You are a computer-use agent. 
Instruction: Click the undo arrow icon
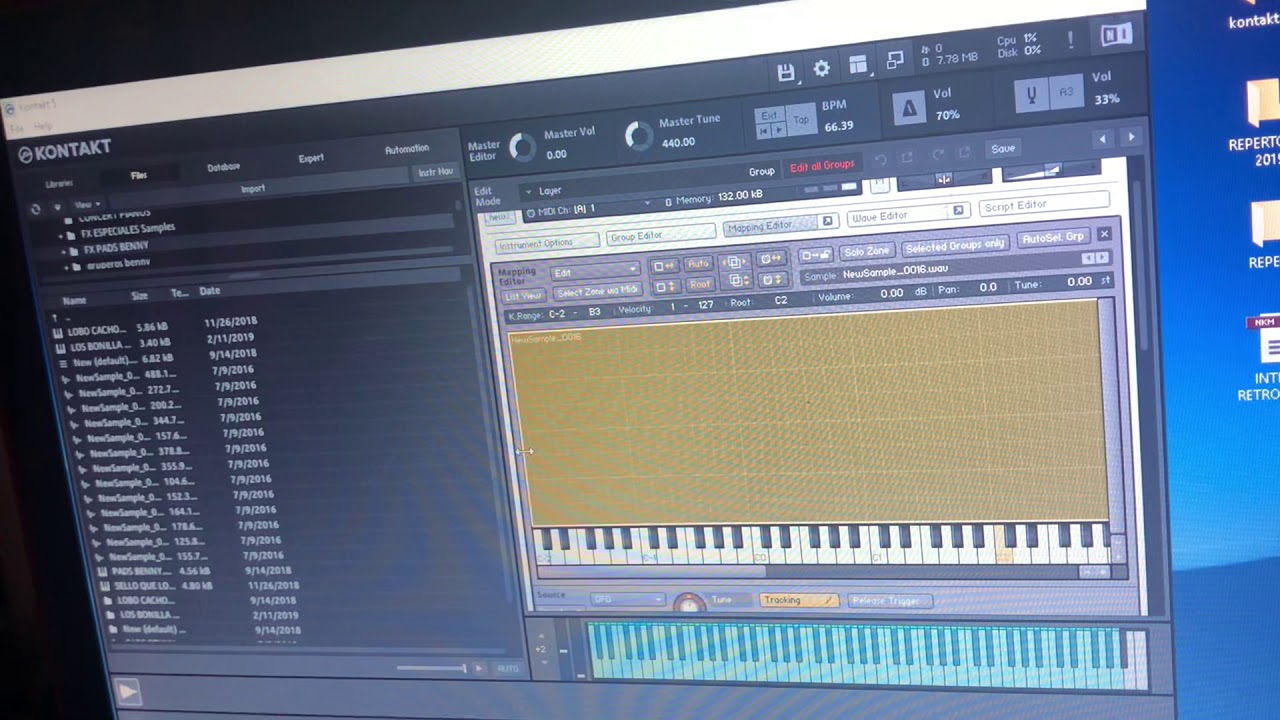(x=881, y=159)
